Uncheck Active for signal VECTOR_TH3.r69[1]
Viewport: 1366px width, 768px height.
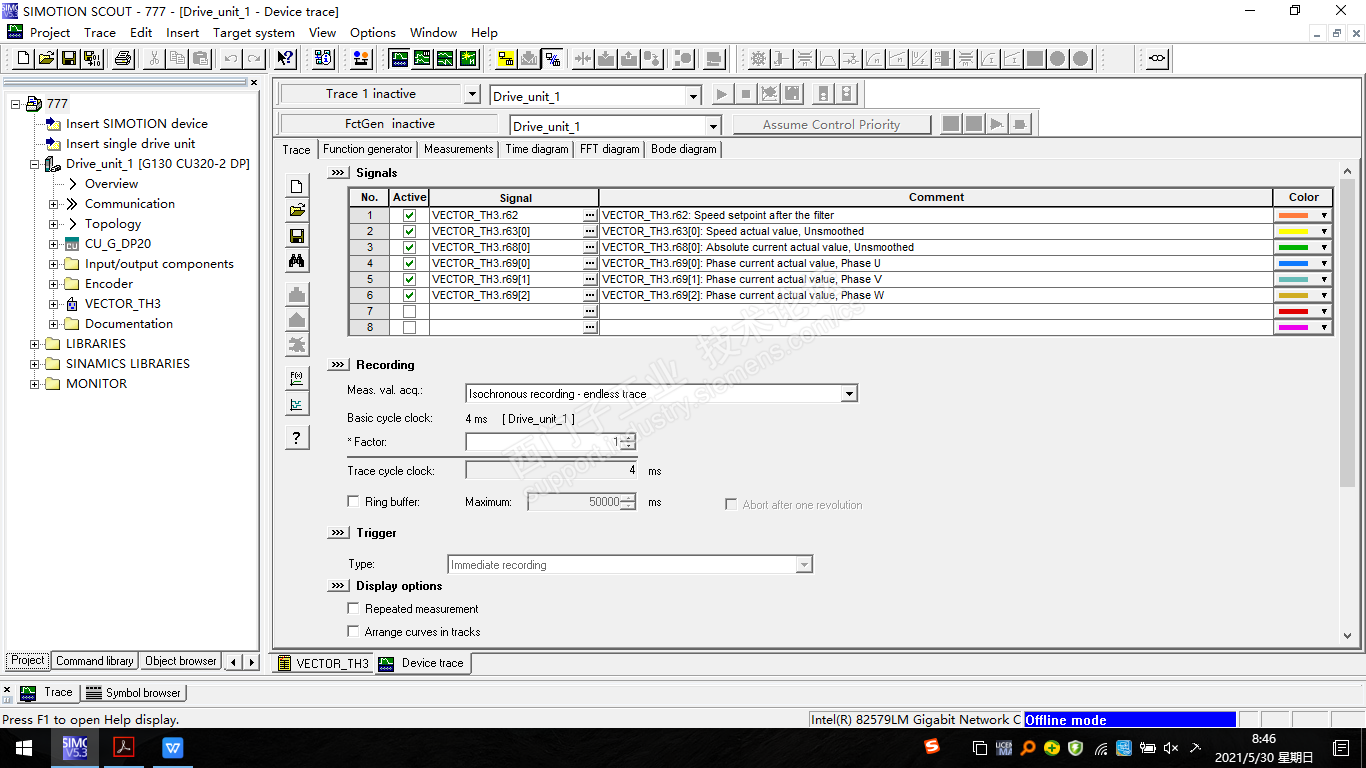point(409,279)
